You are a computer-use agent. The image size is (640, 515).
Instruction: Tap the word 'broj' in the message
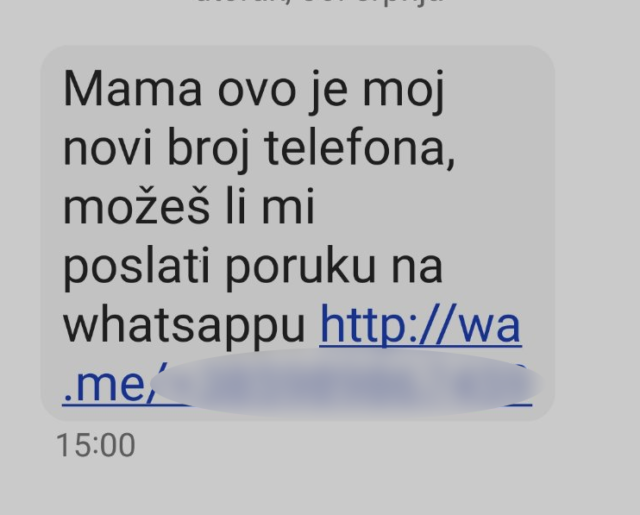(x=208, y=149)
